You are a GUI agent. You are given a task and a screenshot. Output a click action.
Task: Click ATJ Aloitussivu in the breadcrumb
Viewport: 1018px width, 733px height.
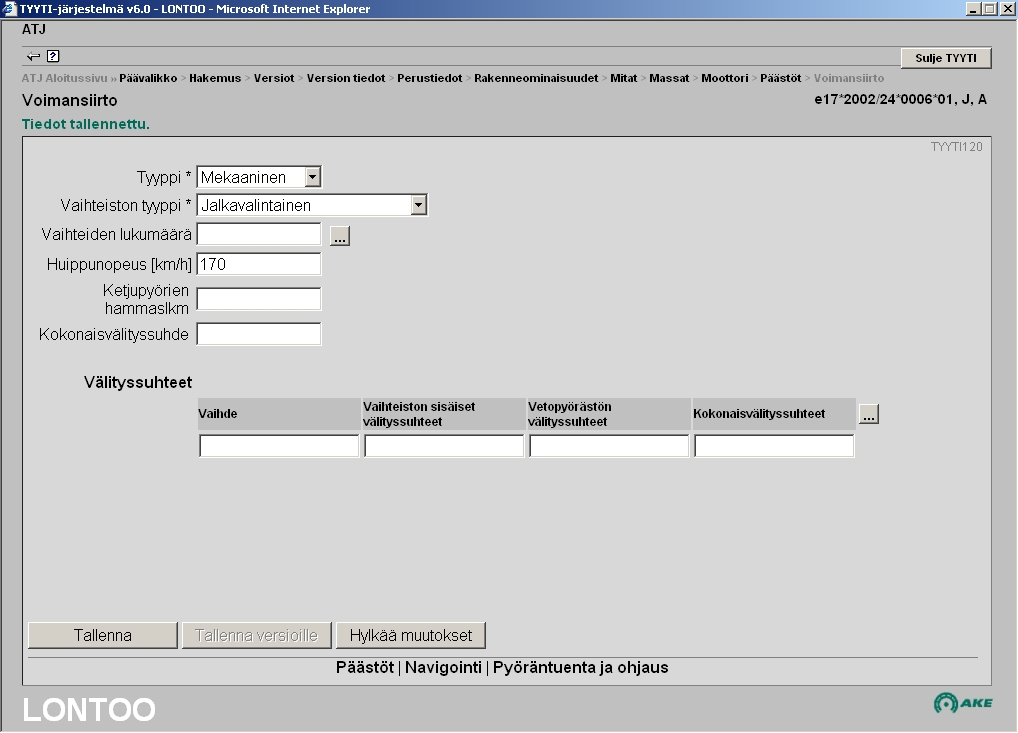[64, 78]
